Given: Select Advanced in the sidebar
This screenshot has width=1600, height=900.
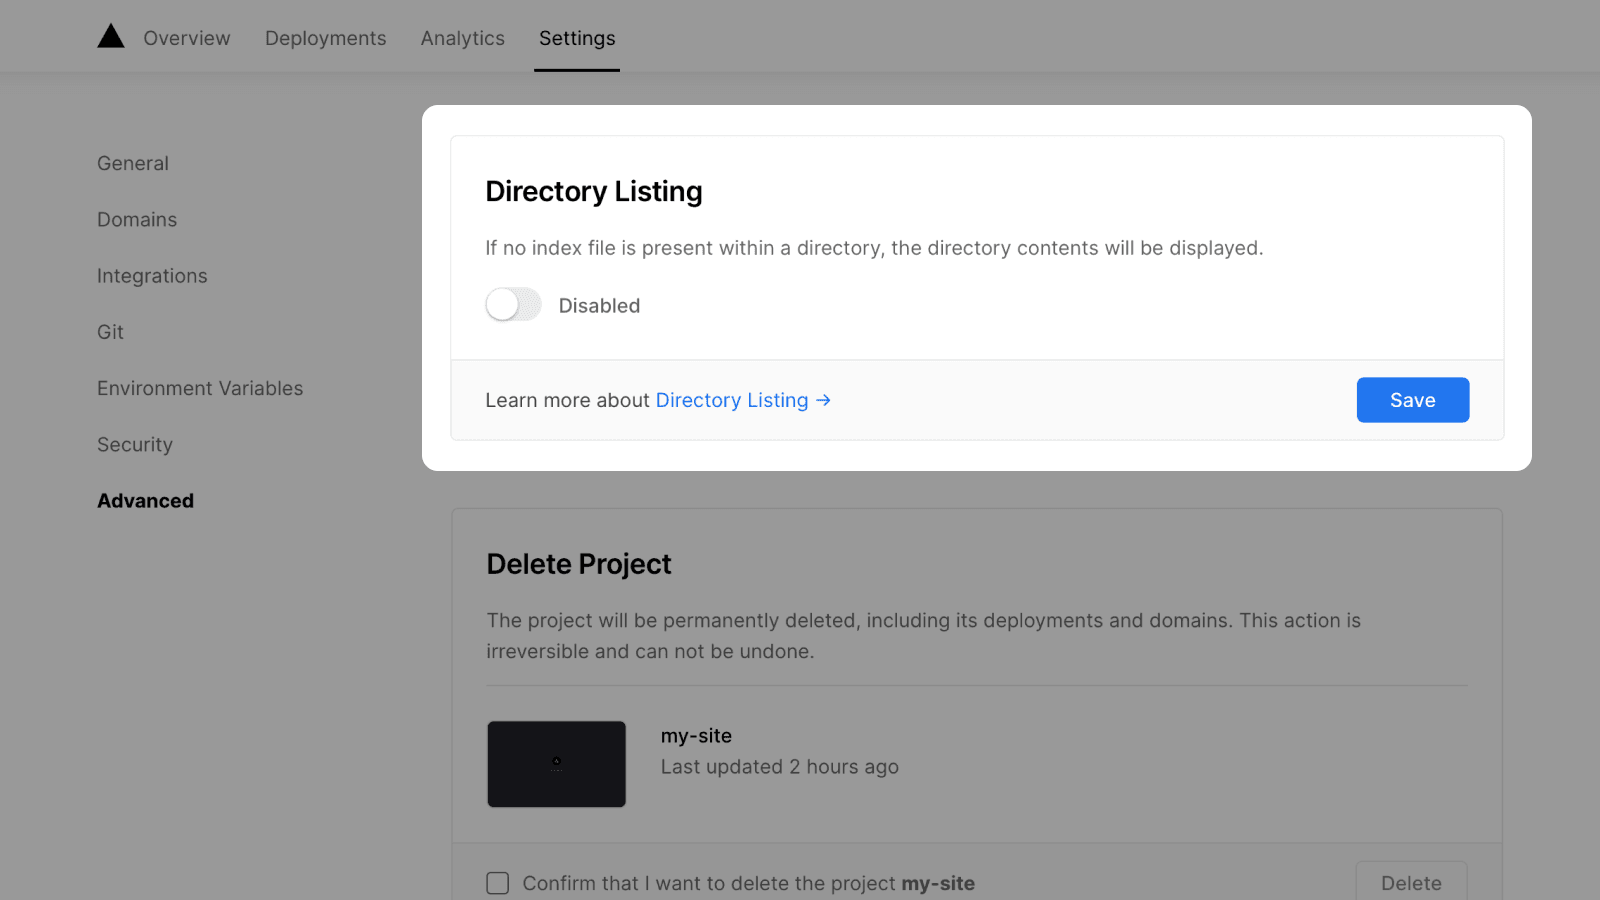Looking at the screenshot, I should click(x=145, y=501).
